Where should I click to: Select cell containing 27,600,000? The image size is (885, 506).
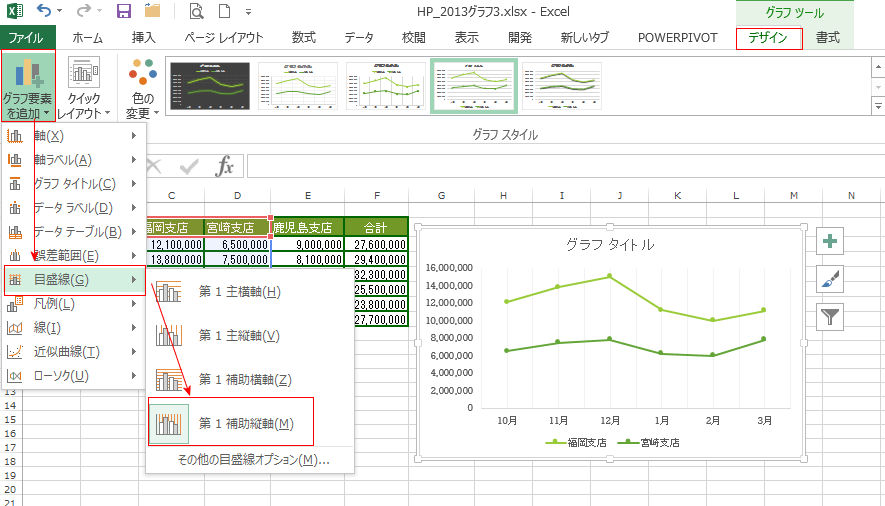click(x=376, y=245)
